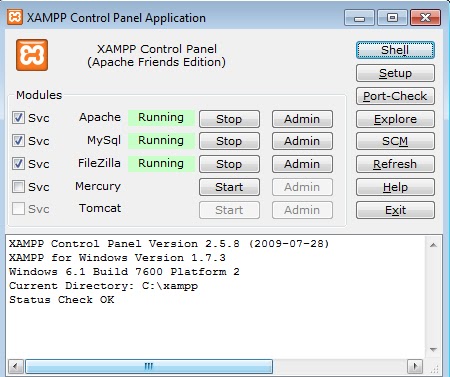This screenshot has height=377, width=450.
Task: Stop the FileZilla module
Action: coord(229,164)
